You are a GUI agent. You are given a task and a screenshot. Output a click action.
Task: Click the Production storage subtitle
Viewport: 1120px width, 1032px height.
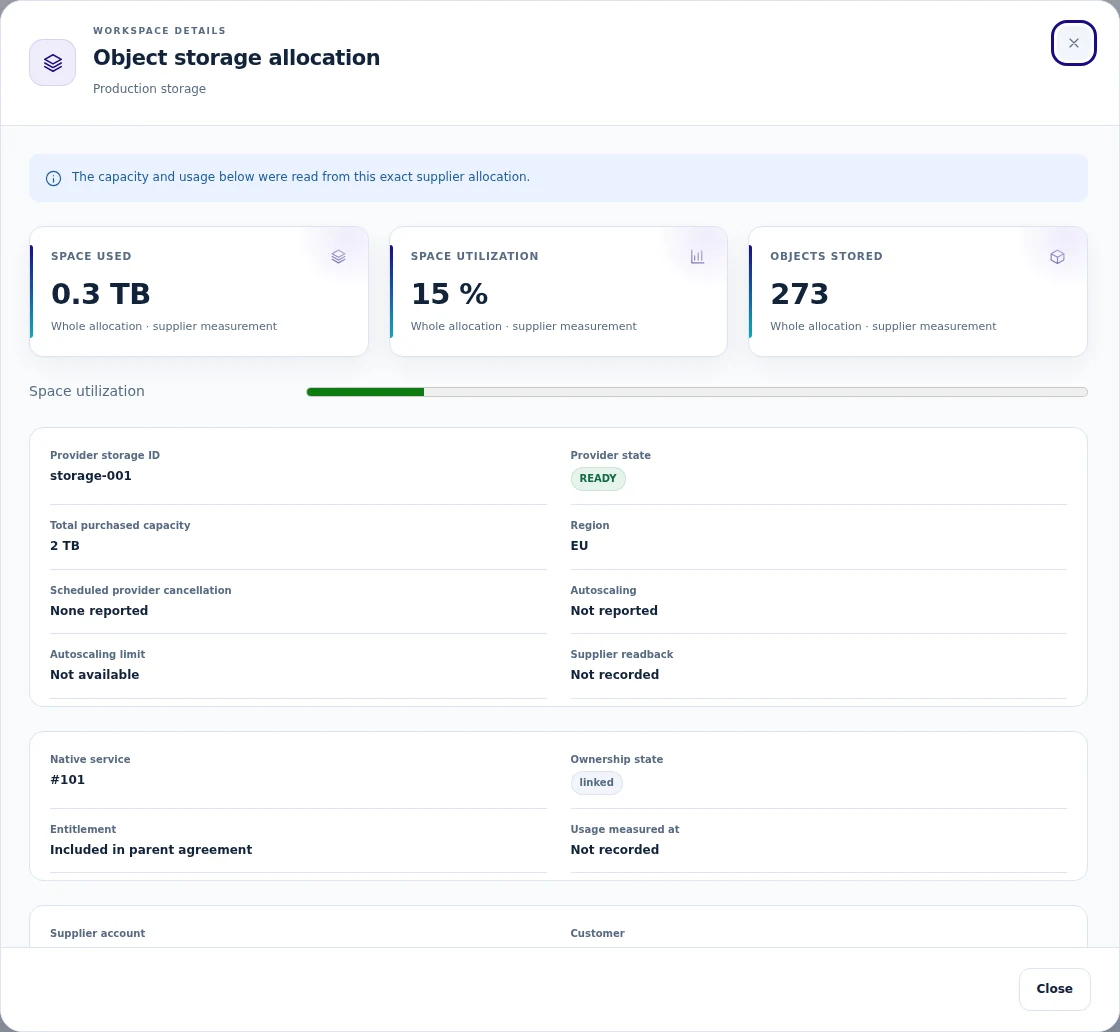(x=149, y=89)
